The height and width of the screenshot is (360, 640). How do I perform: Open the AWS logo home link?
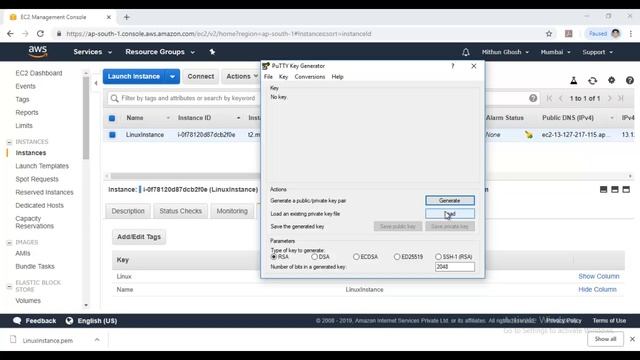[38, 52]
